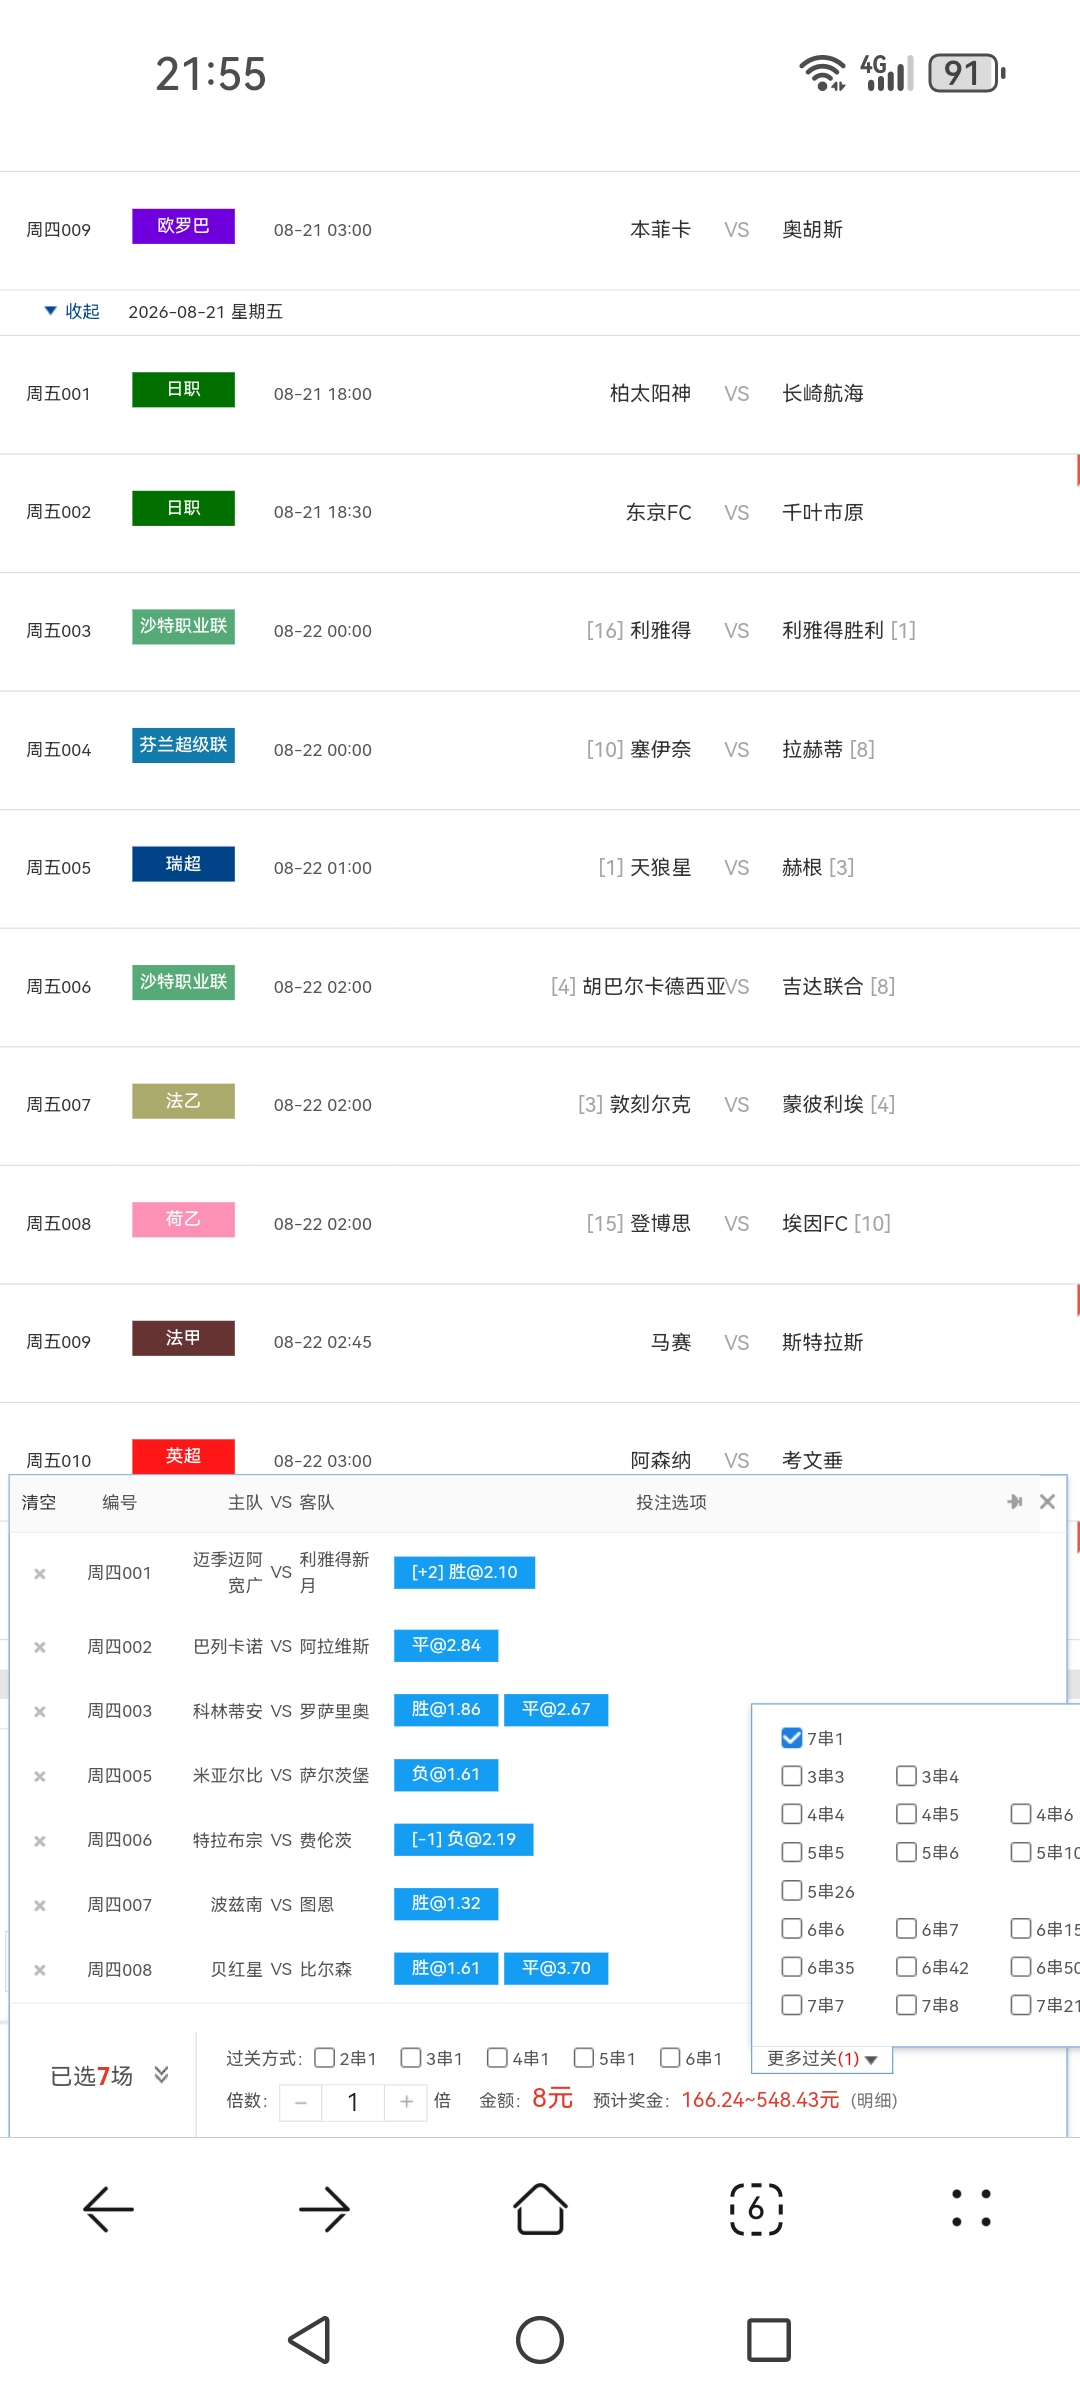
Task: Open the browser four-dot menu
Action: 971,2208
